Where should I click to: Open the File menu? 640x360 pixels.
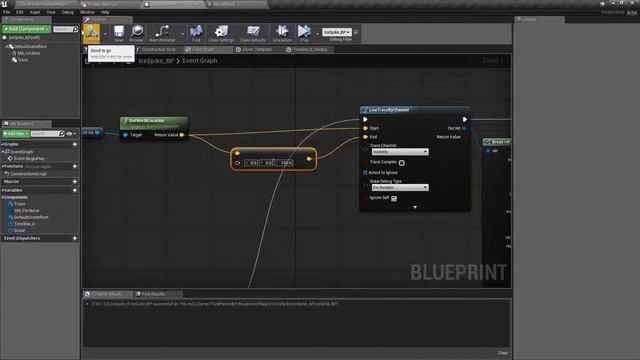click(7, 12)
